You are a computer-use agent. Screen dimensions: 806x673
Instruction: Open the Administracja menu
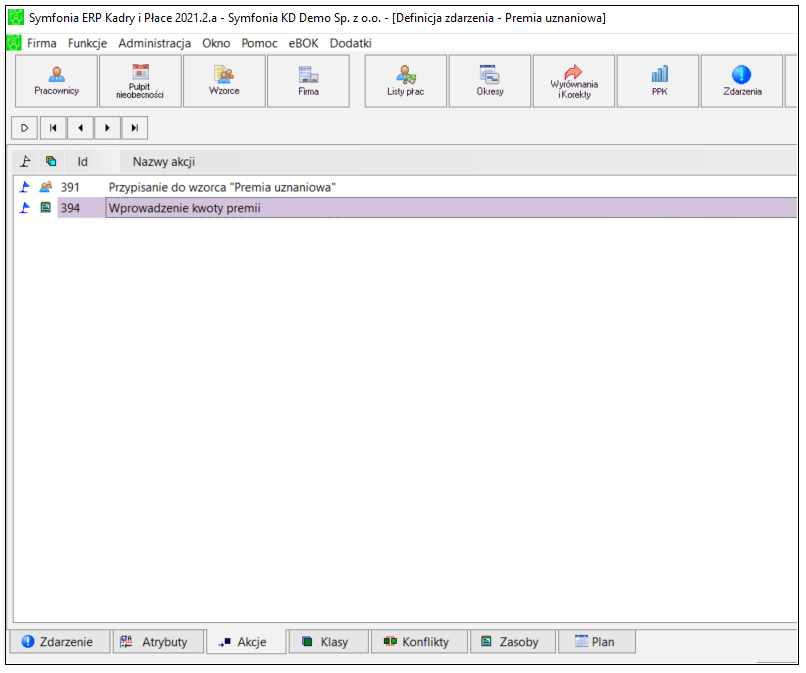click(155, 43)
